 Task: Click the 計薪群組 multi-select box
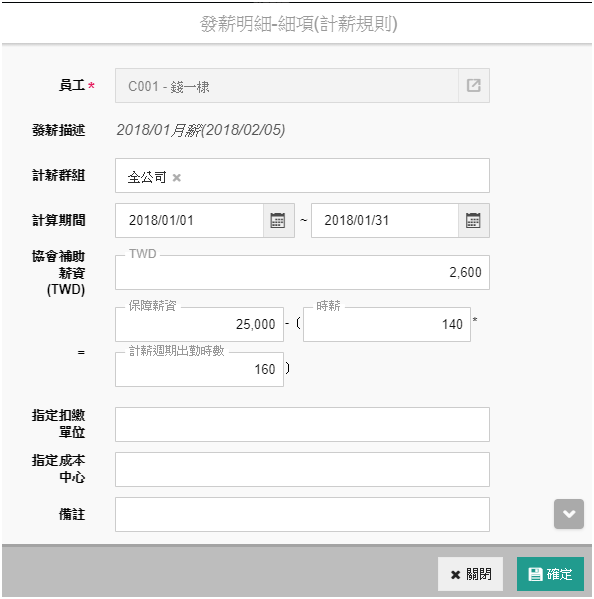click(302, 176)
